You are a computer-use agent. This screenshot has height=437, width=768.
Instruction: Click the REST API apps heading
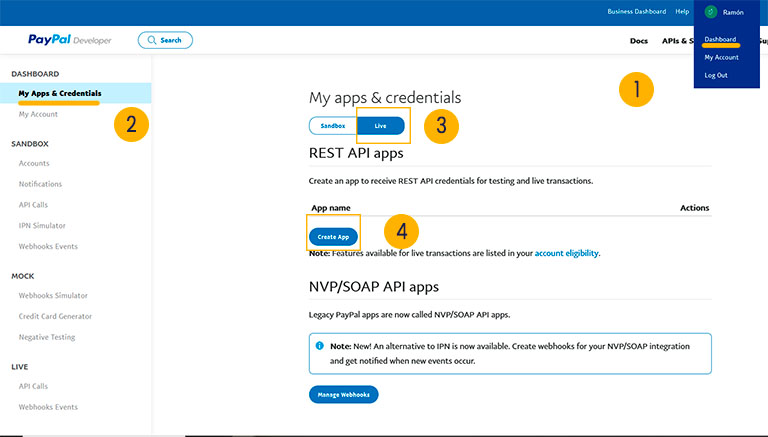point(356,153)
